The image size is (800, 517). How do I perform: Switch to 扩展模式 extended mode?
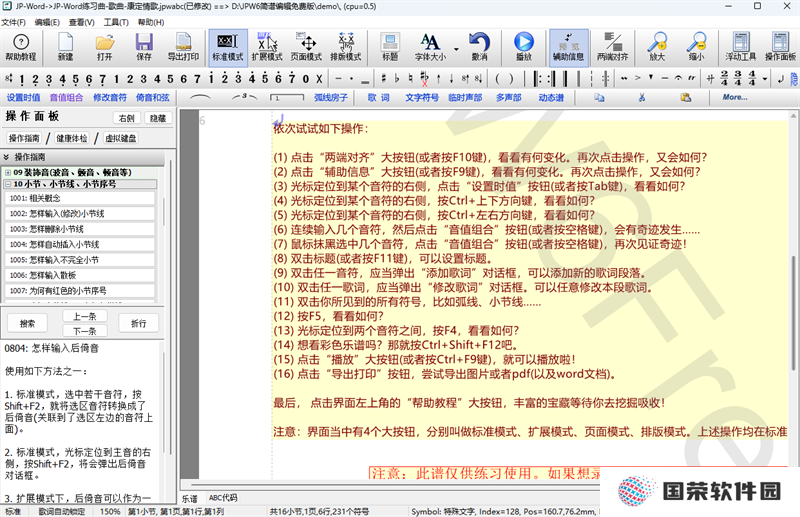point(267,47)
